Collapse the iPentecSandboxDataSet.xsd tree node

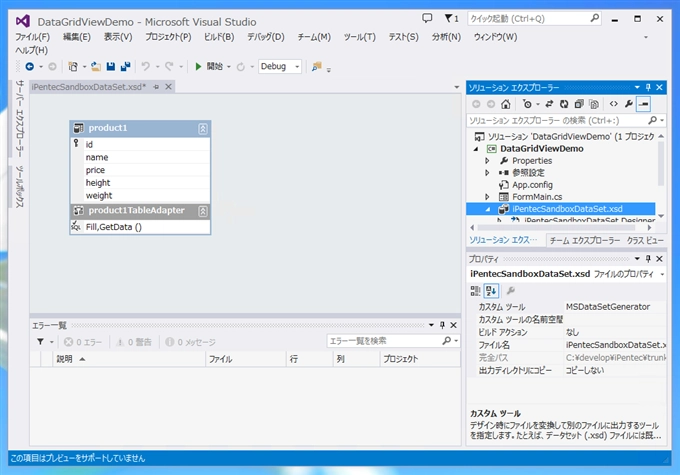click(488, 209)
